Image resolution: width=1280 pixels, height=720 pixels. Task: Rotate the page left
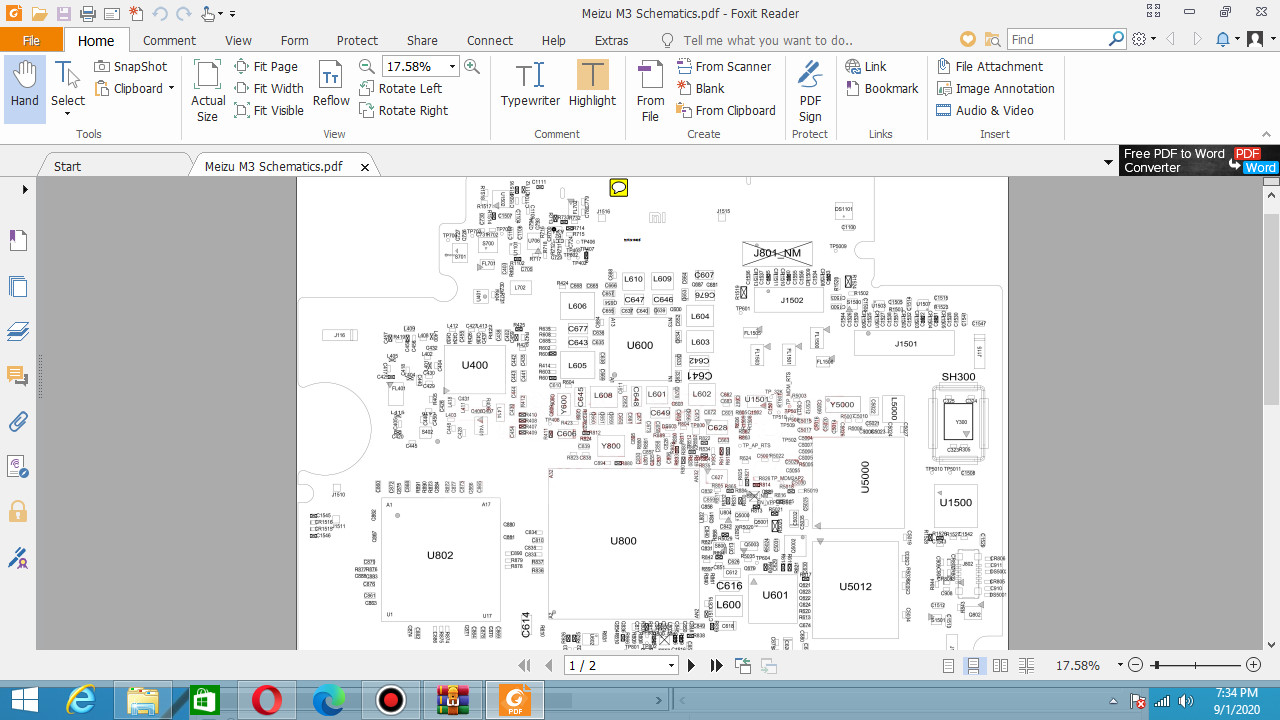click(x=400, y=88)
